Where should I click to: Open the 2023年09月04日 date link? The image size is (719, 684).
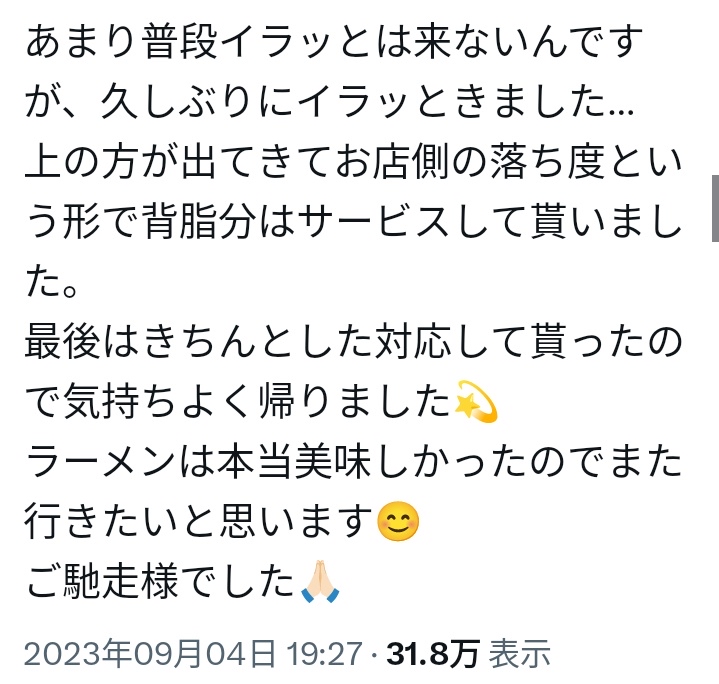(x=151, y=653)
